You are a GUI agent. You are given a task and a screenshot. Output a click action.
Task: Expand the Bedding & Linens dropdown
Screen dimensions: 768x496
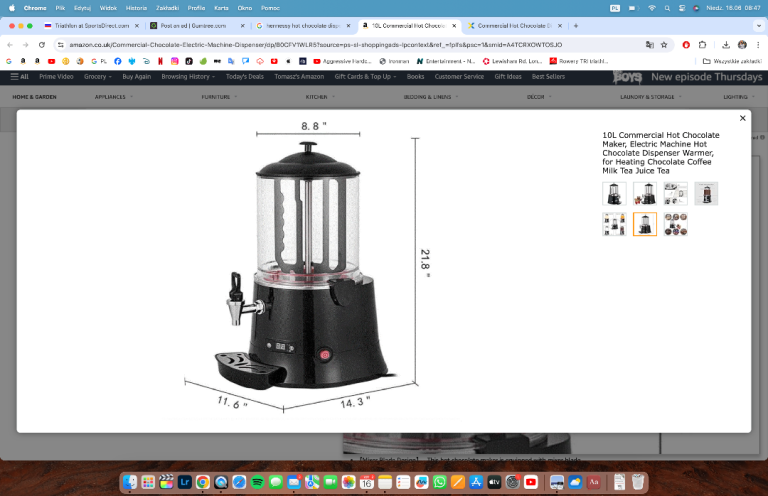pyautogui.click(x=431, y=97)
